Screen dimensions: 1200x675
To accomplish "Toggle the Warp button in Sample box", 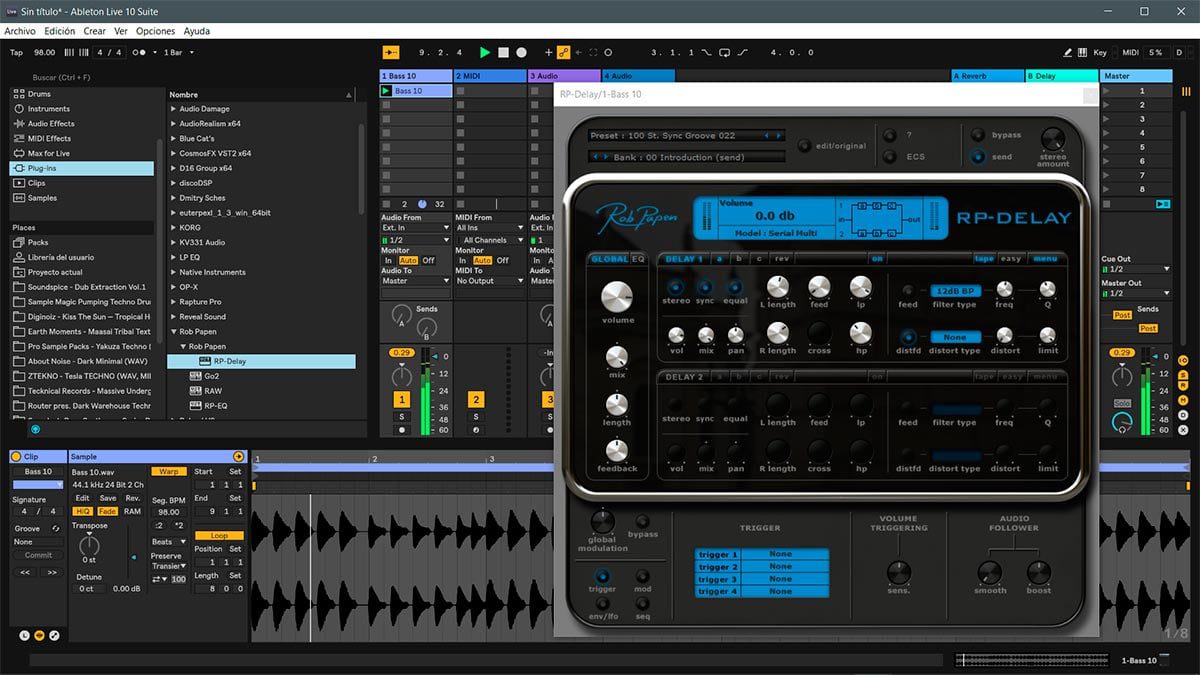I will [168, 471].
